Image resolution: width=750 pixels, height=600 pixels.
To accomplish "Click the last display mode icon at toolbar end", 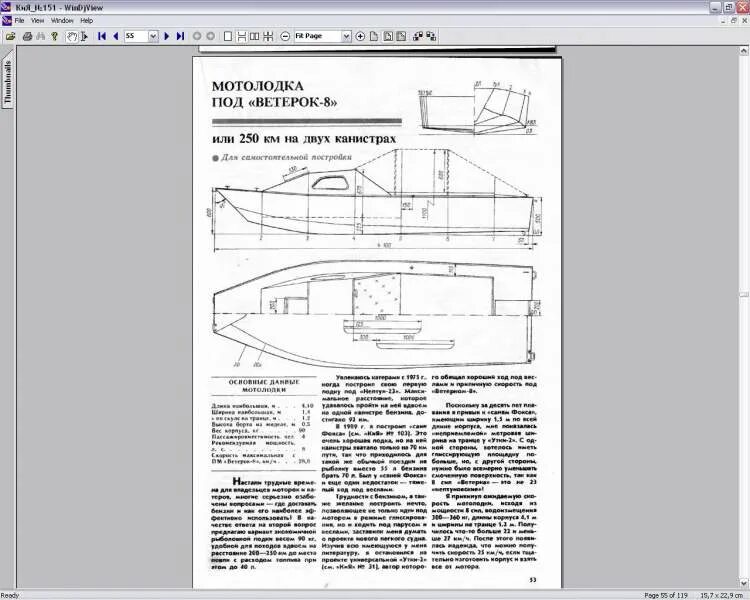I will tap(431, 36).
